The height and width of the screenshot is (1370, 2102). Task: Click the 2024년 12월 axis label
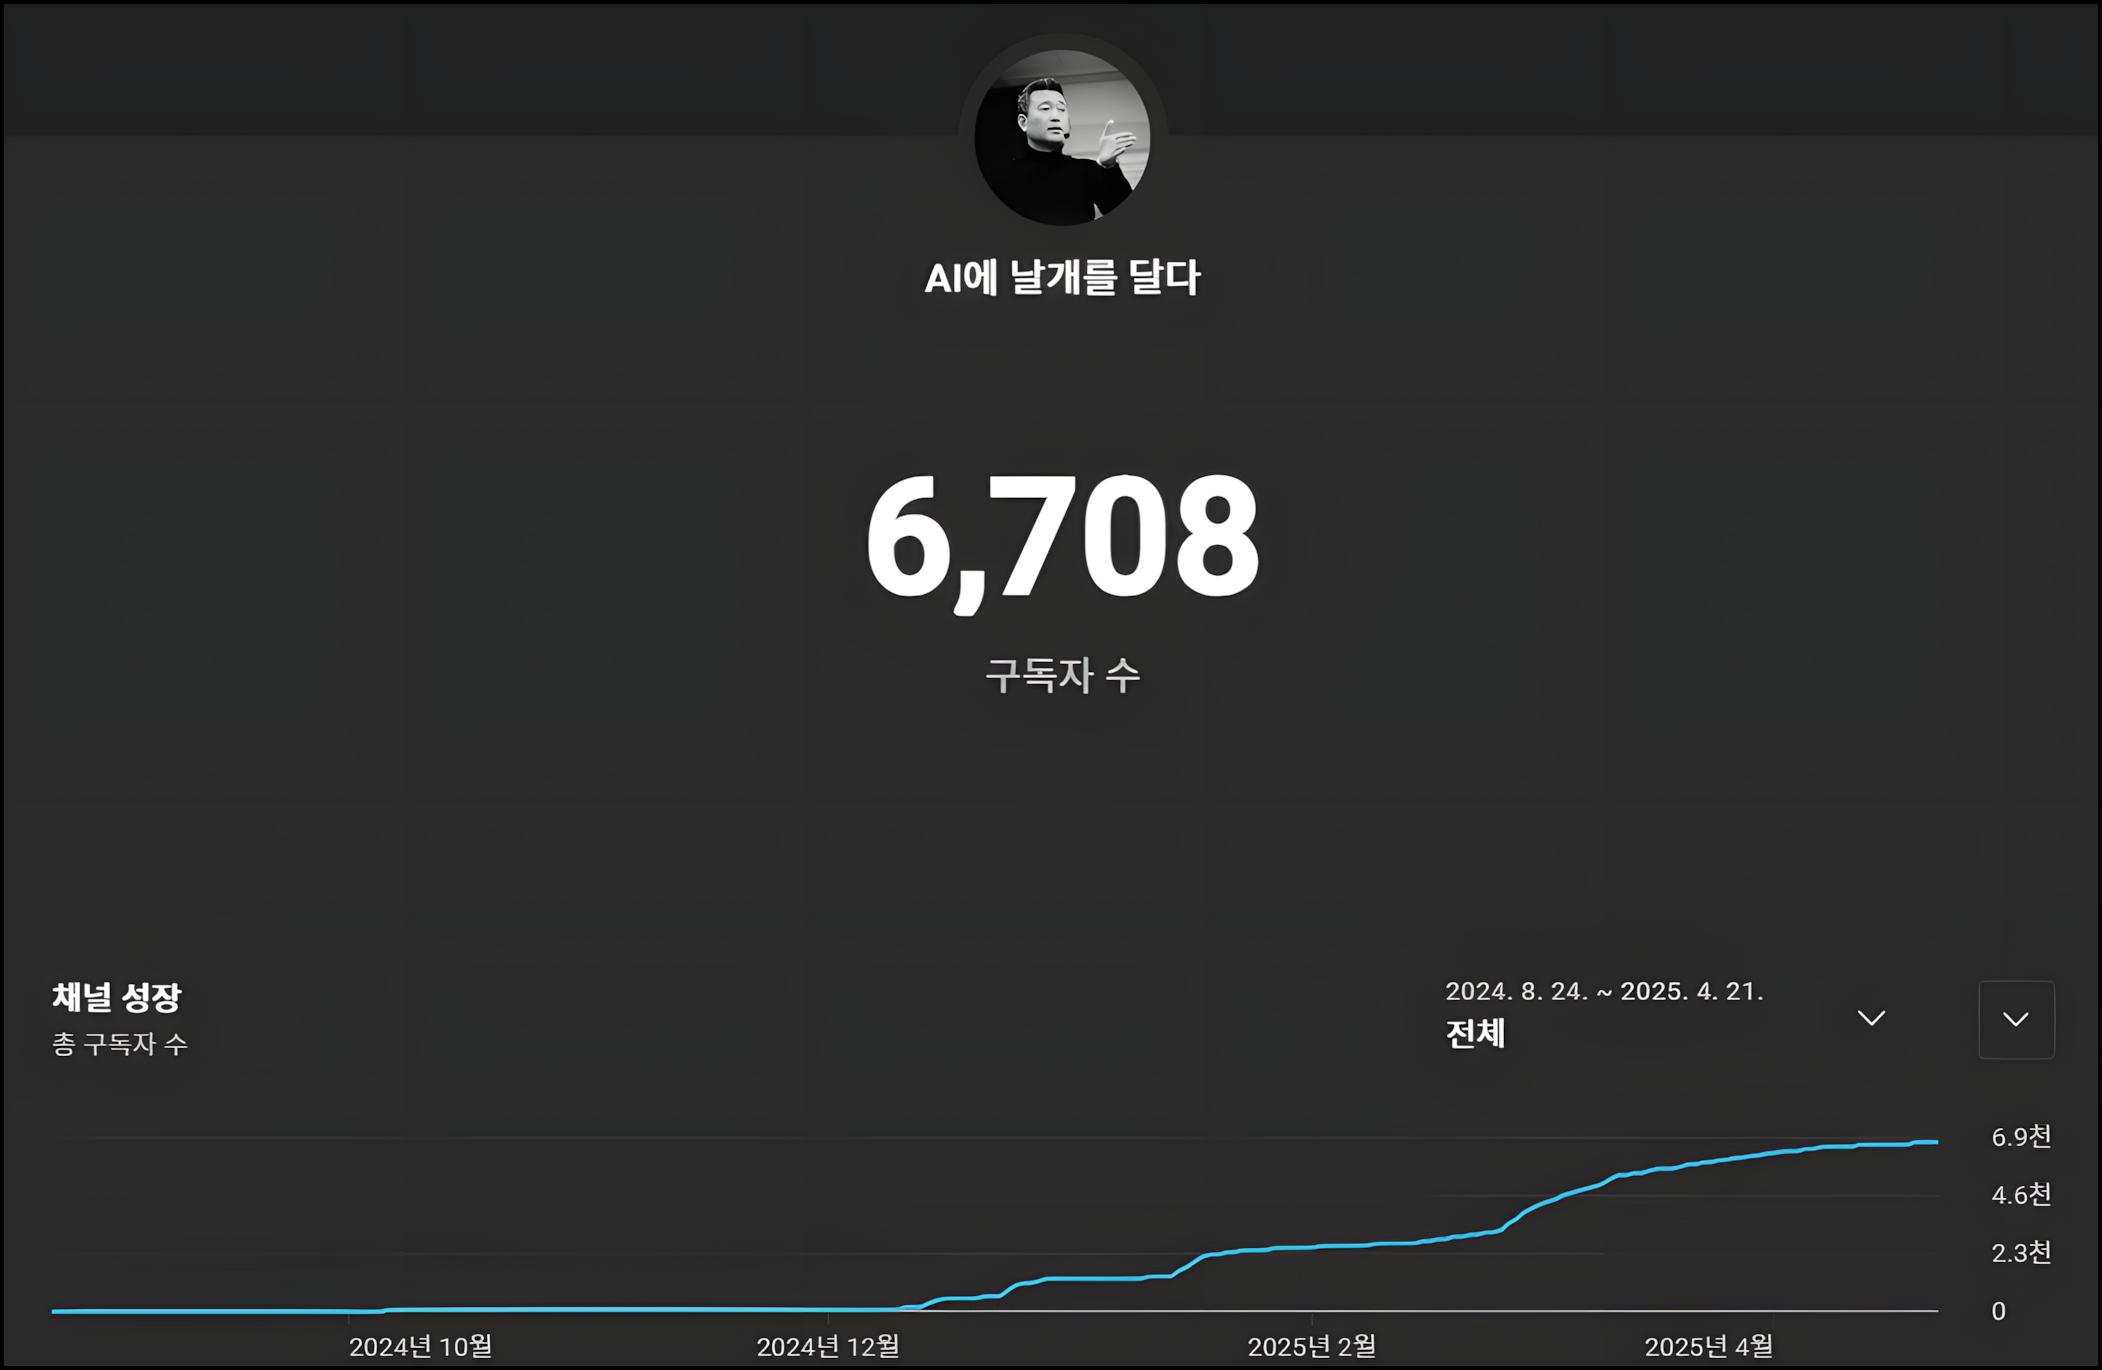[828, 1346]
